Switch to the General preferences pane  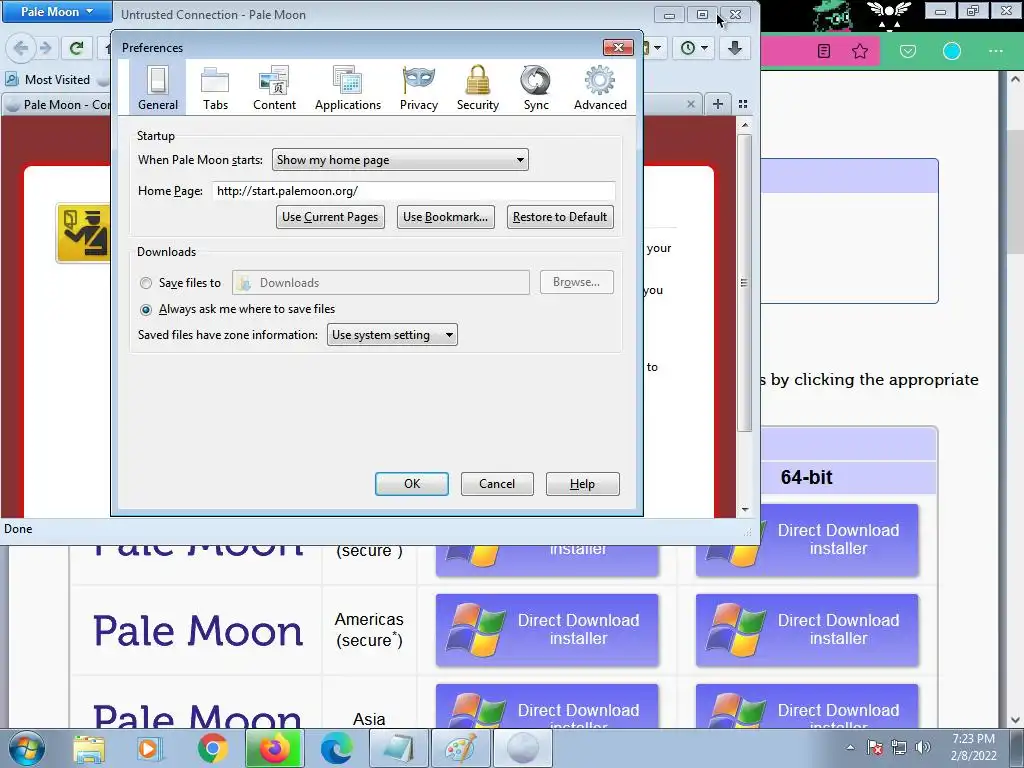(157, 88)
